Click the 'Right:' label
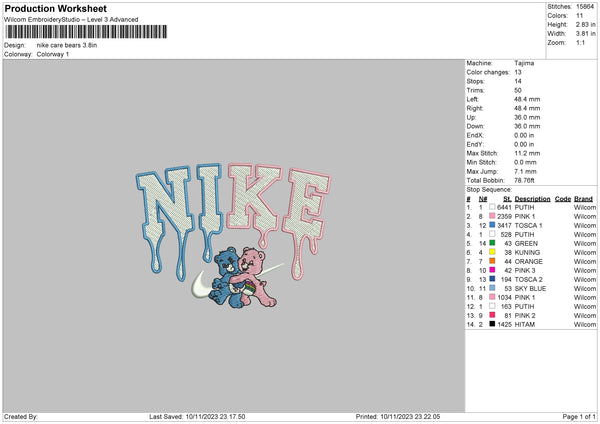 click(x=474, y=108)
